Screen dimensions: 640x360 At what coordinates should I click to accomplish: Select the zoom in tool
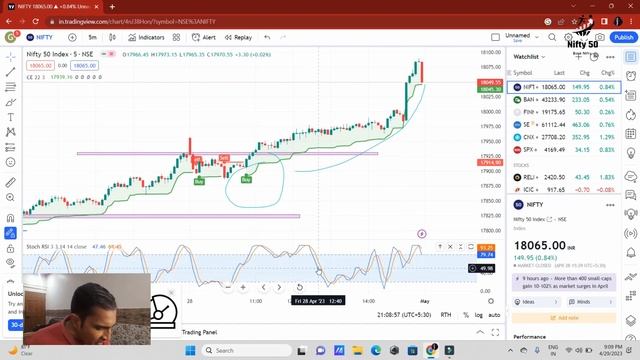tap(11, 198)
